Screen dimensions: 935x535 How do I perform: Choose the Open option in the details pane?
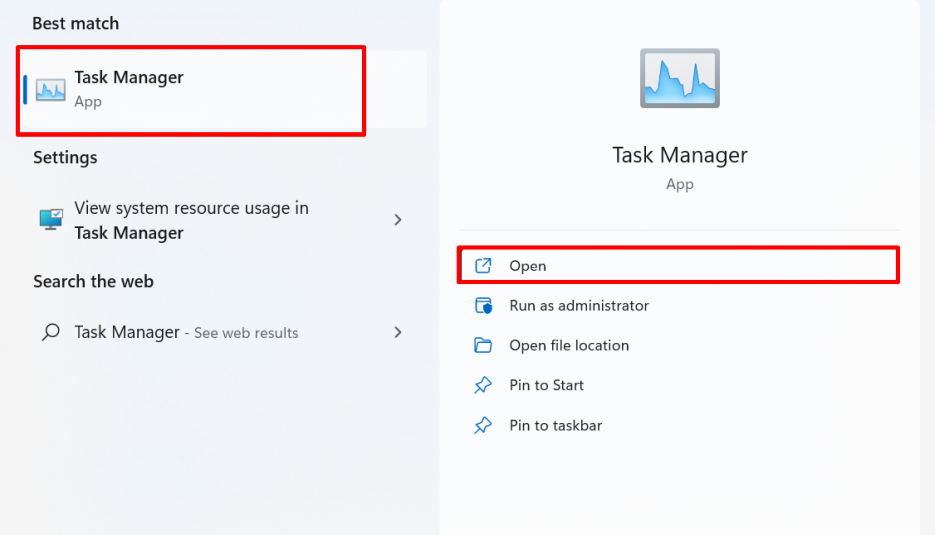pyautogui.click(x=528, y=266)
